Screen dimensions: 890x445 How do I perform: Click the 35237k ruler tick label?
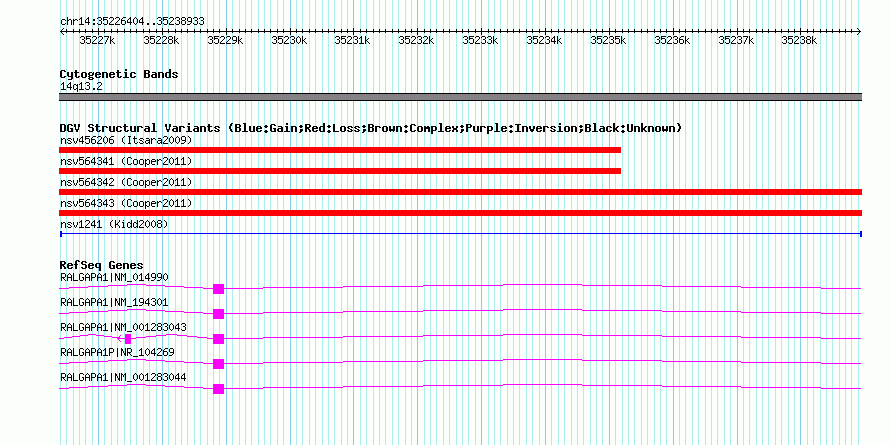point(737,40)
